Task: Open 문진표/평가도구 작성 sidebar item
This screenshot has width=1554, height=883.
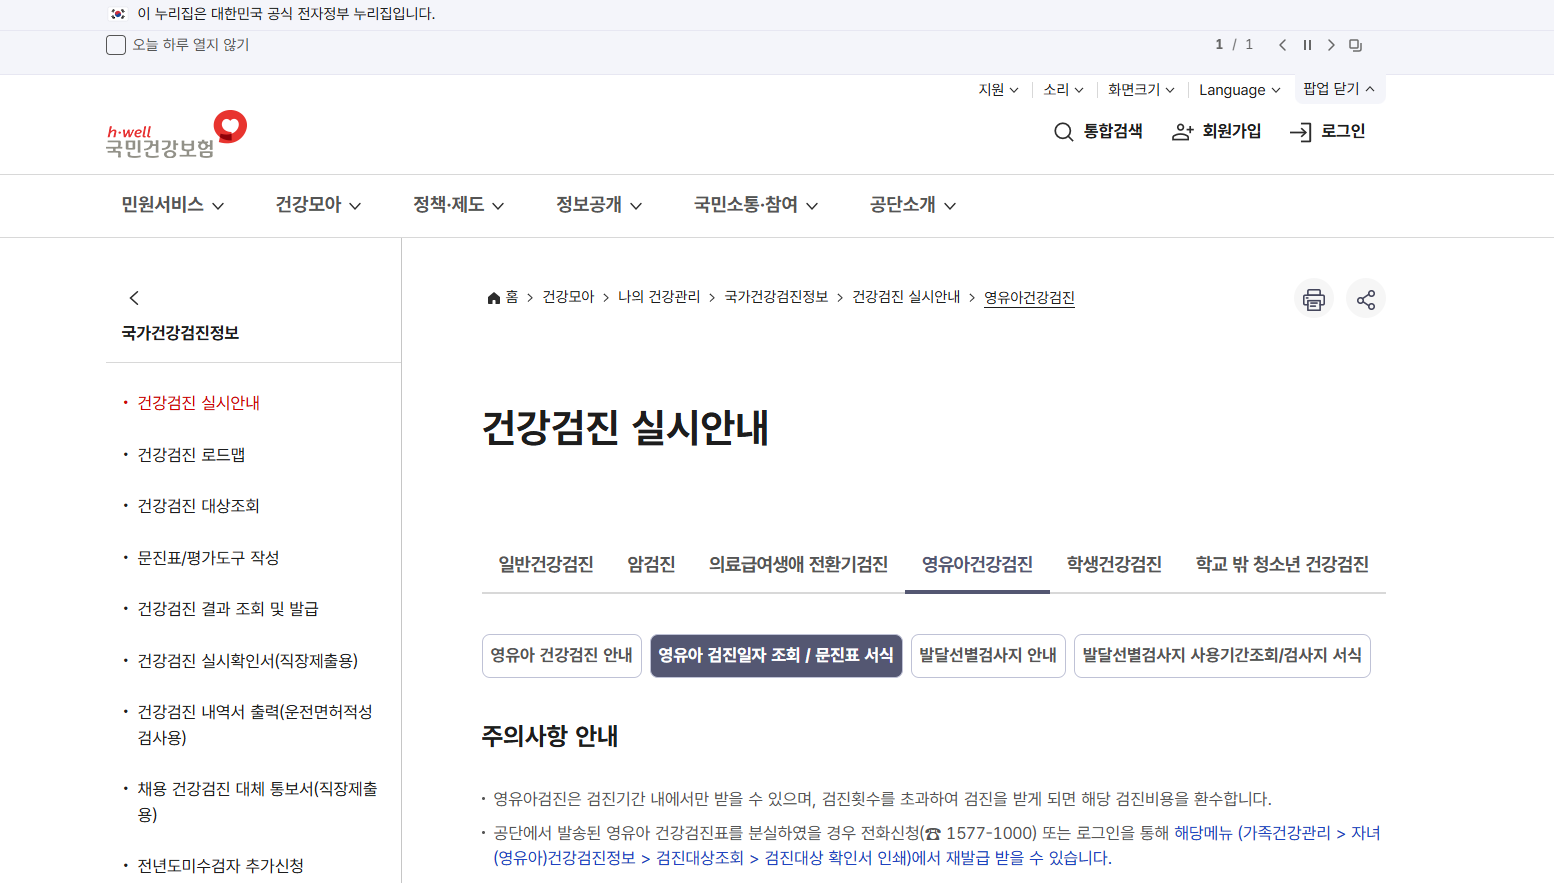Action: 208,558
